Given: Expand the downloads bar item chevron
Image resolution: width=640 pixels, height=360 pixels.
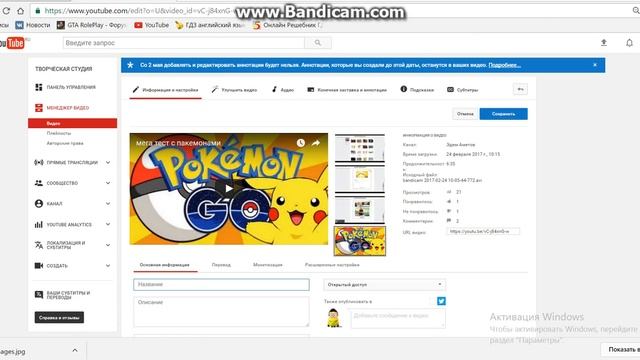Looking at the screenshot, I should click(75, 350).
